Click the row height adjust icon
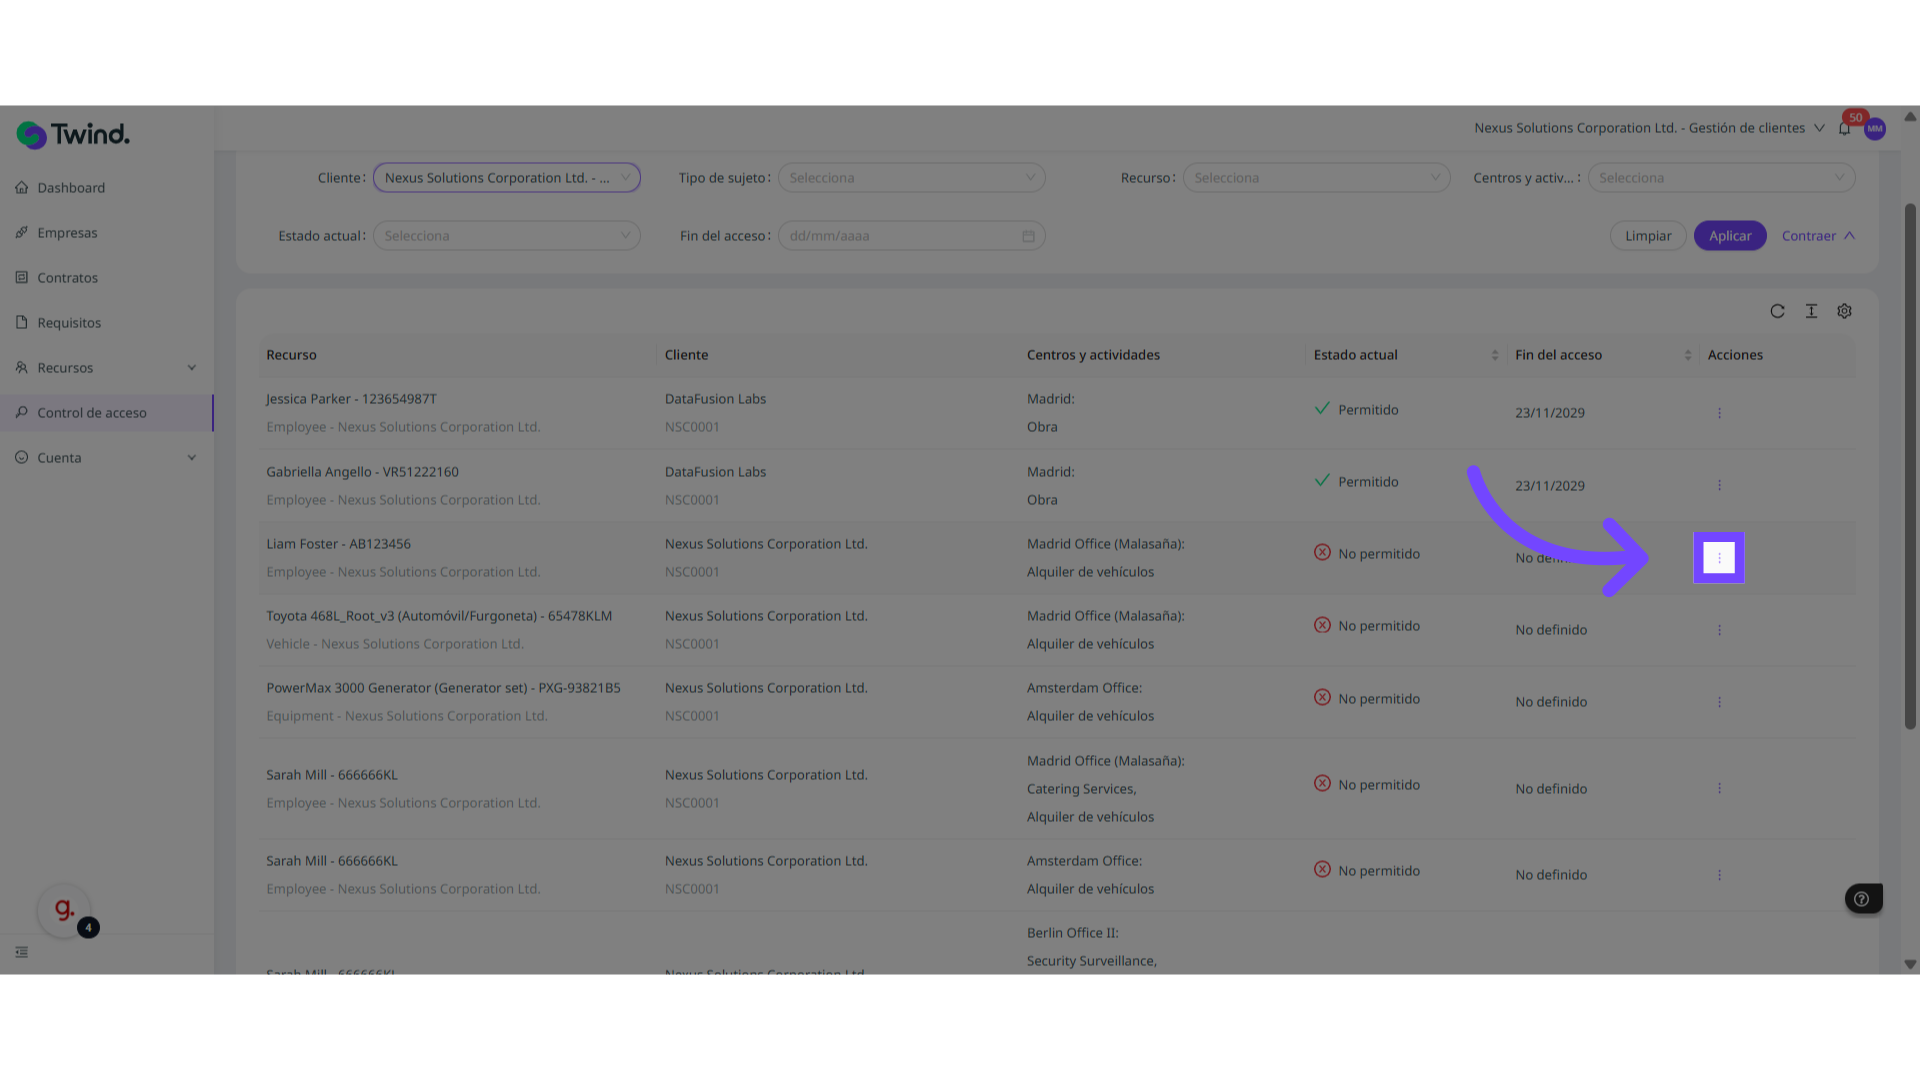This screenshot has height=1080, width=1920. [x=1811, y=311]
